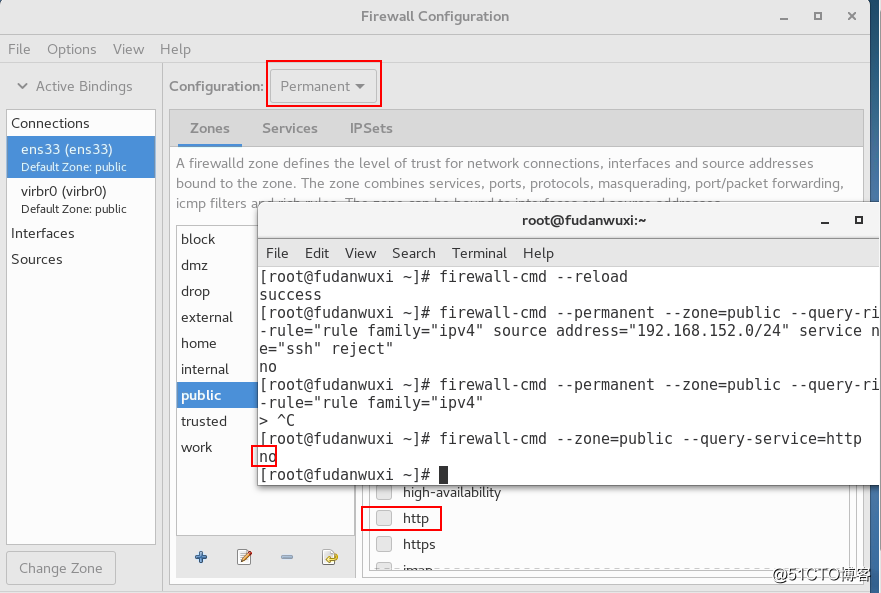Select the ens33 connection
Viewport: 881px width, 593px height.
tap(81, 157)
